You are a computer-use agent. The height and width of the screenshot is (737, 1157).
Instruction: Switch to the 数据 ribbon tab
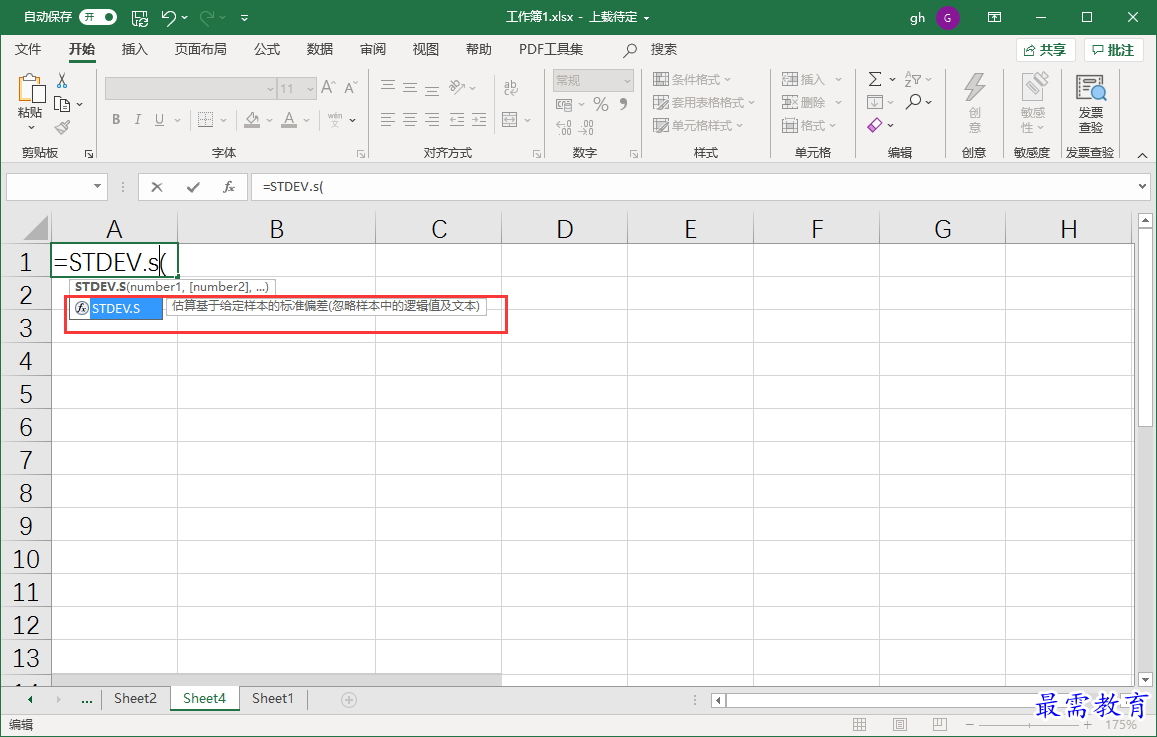(x=320, y=49)
